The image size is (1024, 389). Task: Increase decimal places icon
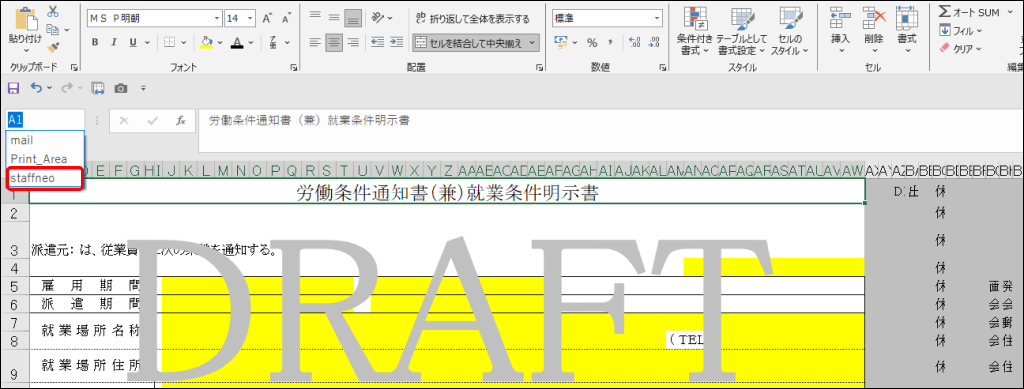(x=635, y=43)
